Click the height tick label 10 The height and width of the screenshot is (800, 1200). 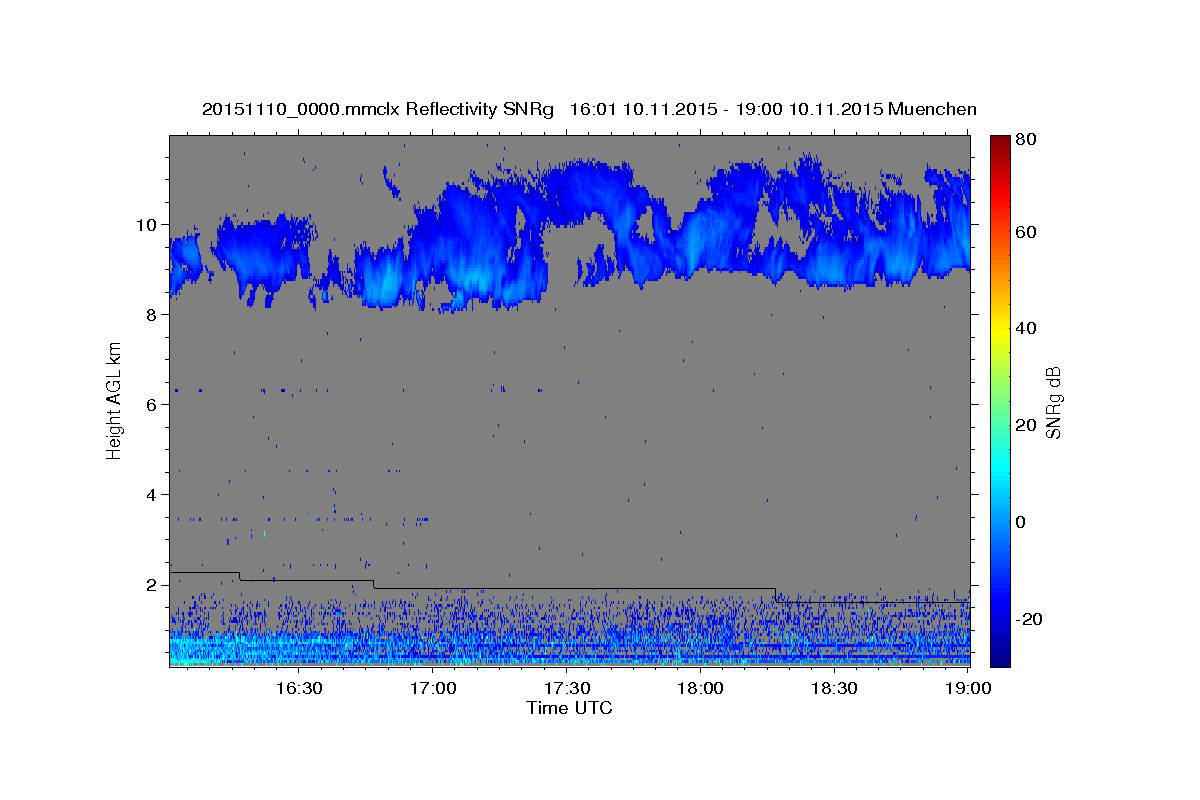tap(146, 224)
